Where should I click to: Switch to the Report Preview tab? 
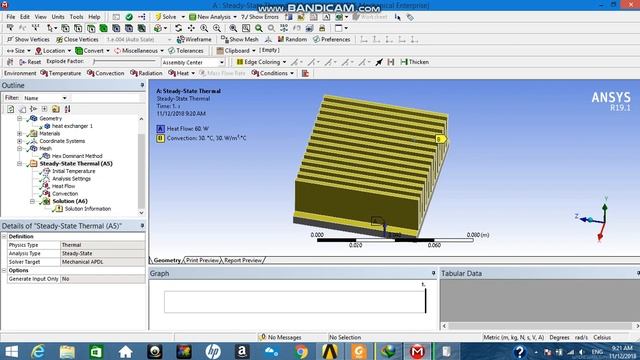point(243,260)
